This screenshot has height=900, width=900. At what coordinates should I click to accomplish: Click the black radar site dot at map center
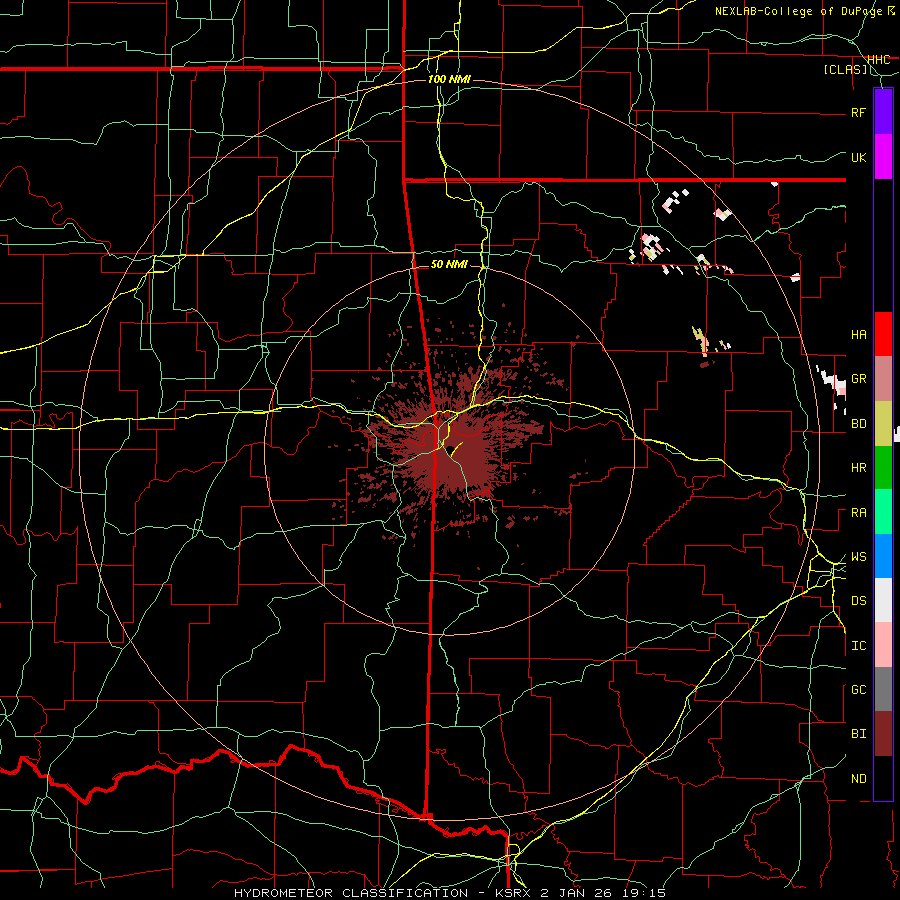(x=451, y=449)
